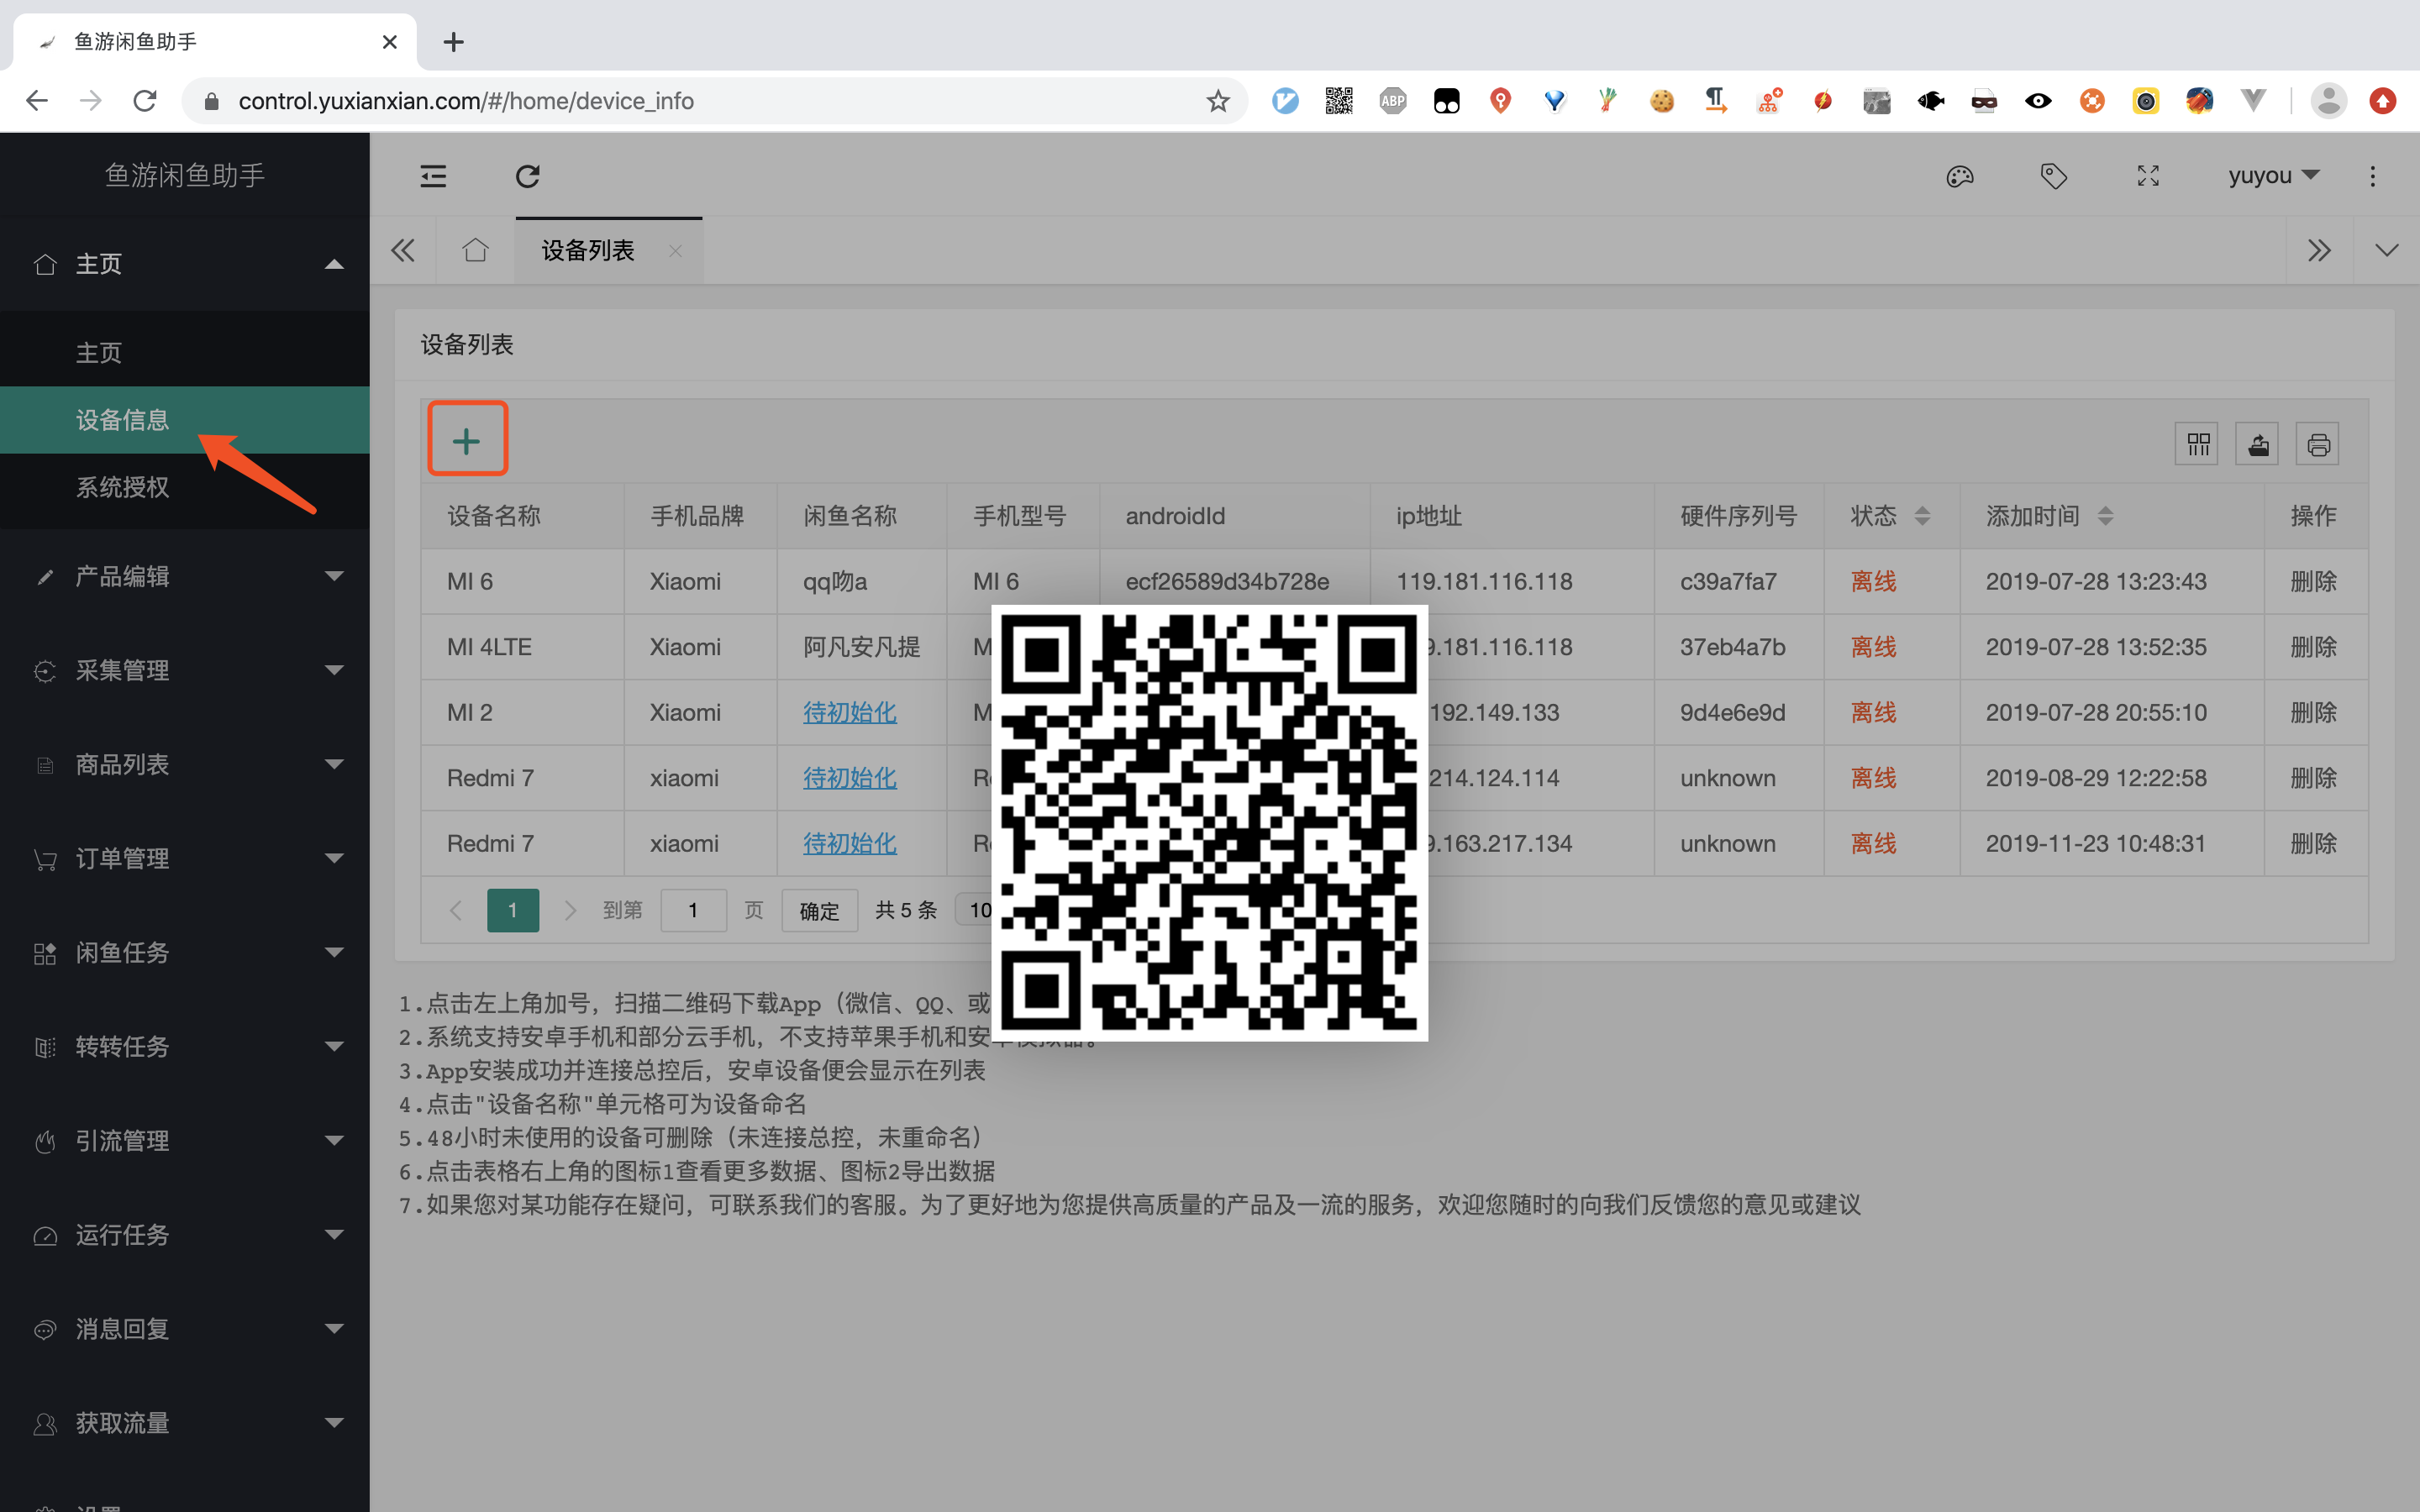2420x1512 pixels.
Task: Select 系统授权 in the sidebar
Action: tap(122, 487)
